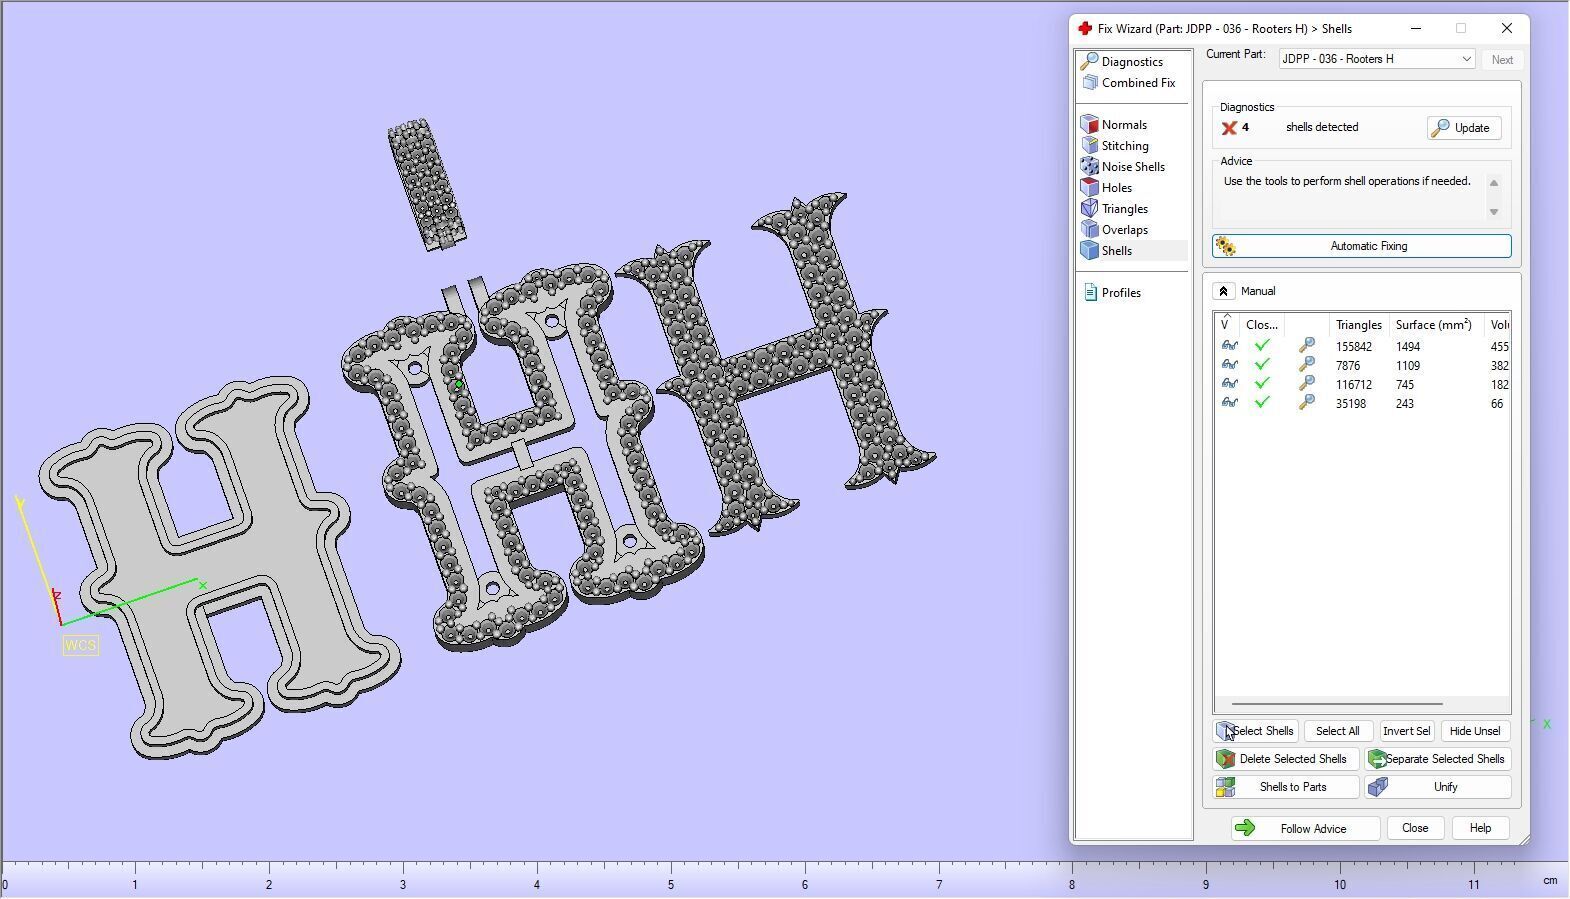Screen dimensions: 1570x899
Task: Click the Unify button
Action: tap(1437, 787)
